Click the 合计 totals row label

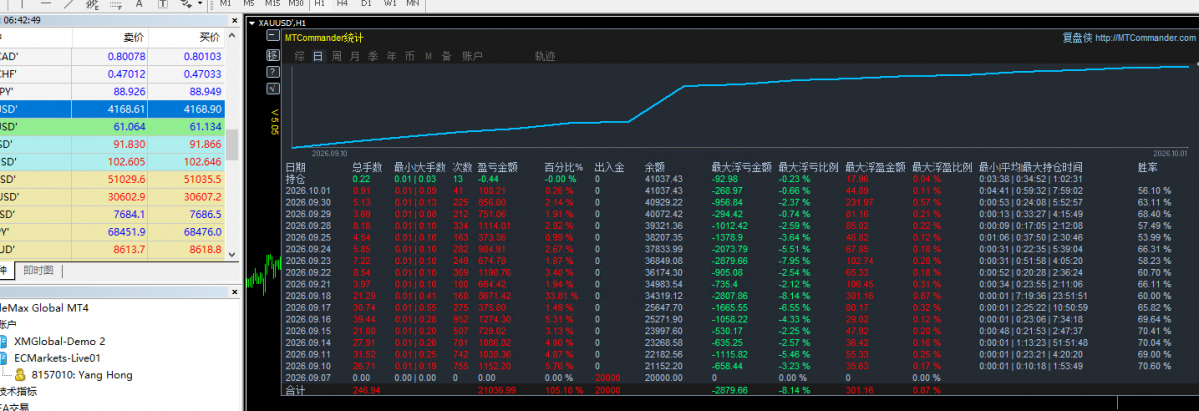[295, 390]
